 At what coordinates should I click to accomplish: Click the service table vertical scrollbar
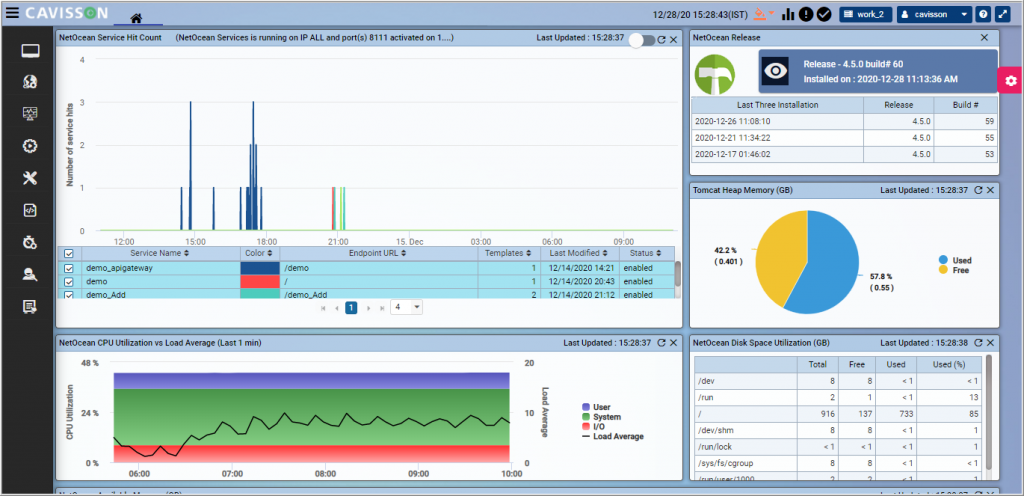(x=678, y=273)
